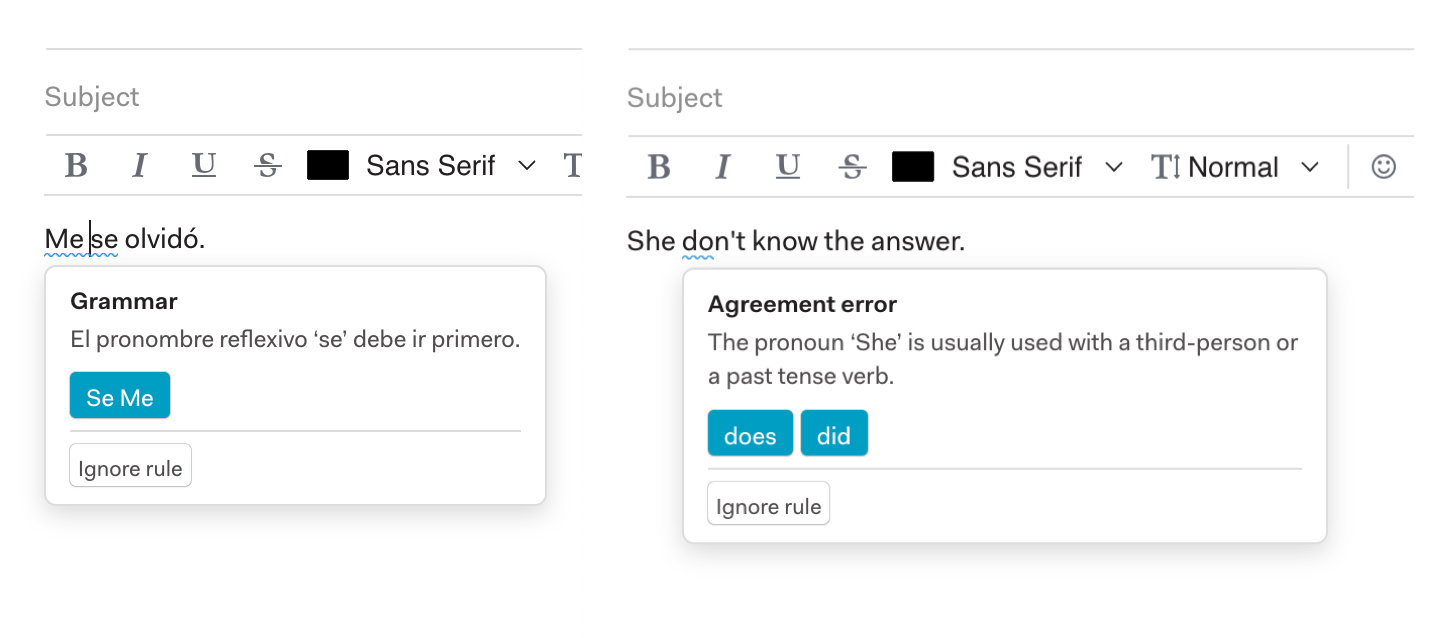This screenshot has width=1456, height=638.
Task: Click the Bold icon above the English sentence
Action: point(658,167)
